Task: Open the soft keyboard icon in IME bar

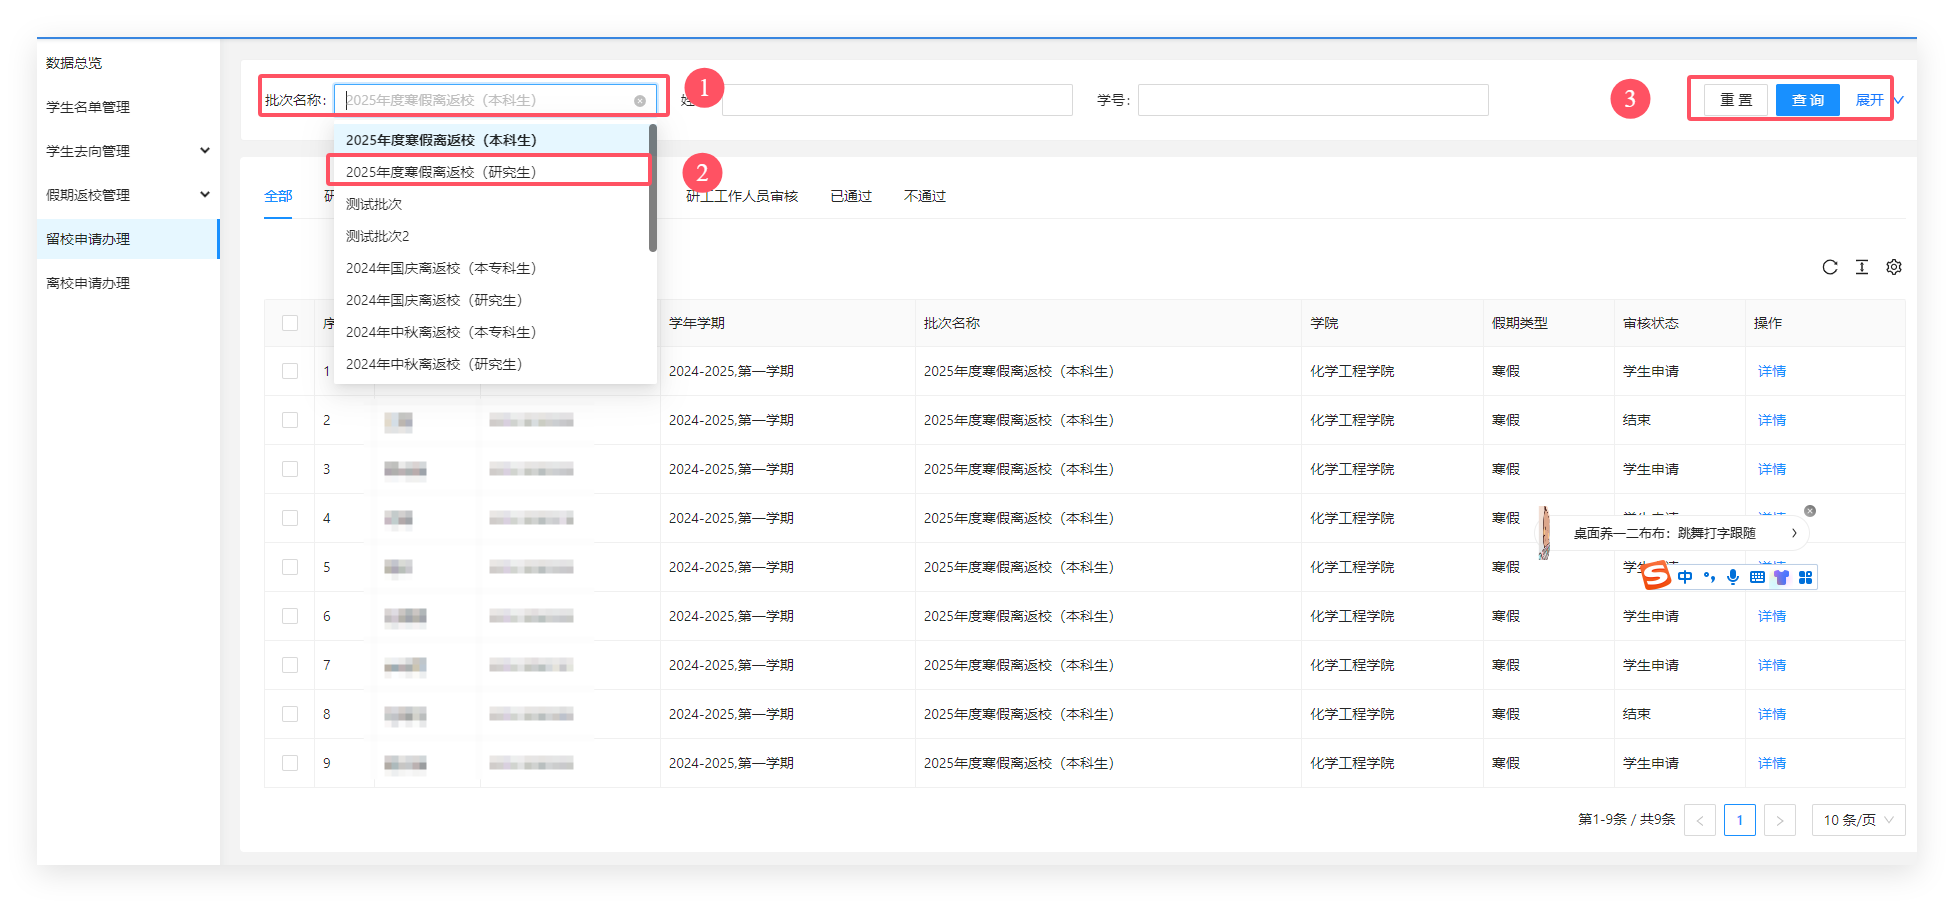Action: coord(1757,577)
